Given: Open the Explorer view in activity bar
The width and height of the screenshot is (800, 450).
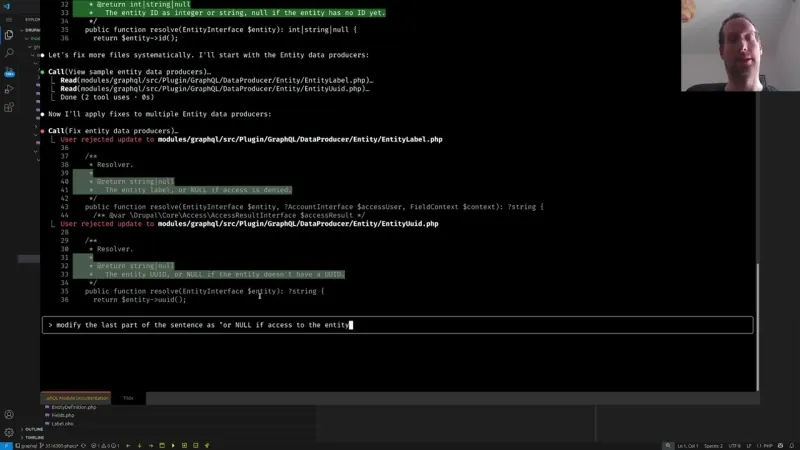Looking at the screenshot, I should 9,32.
